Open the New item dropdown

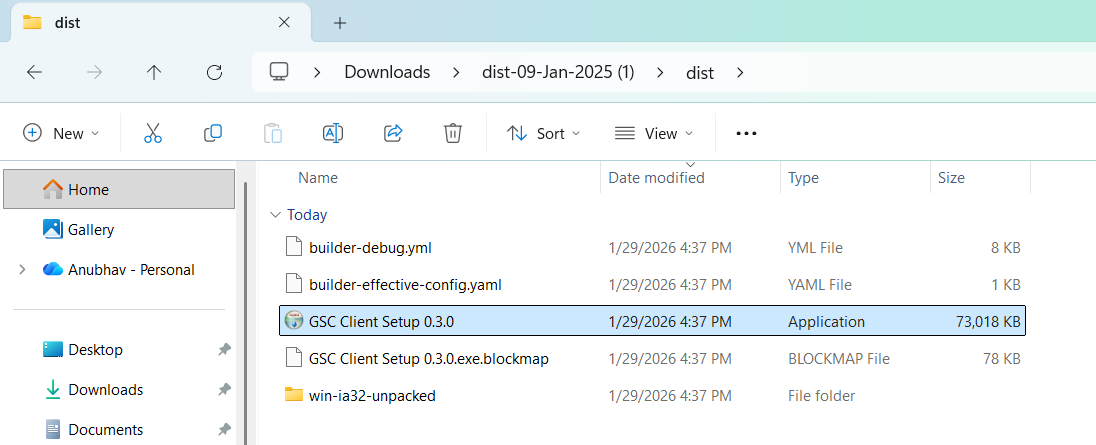(61, 133)
